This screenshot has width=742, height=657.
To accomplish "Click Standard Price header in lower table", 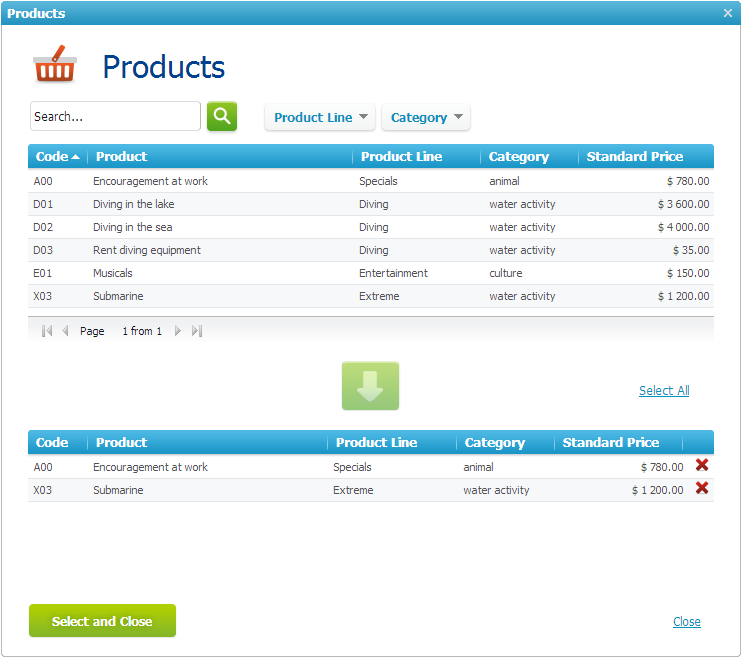I will [x=618, y=442].
